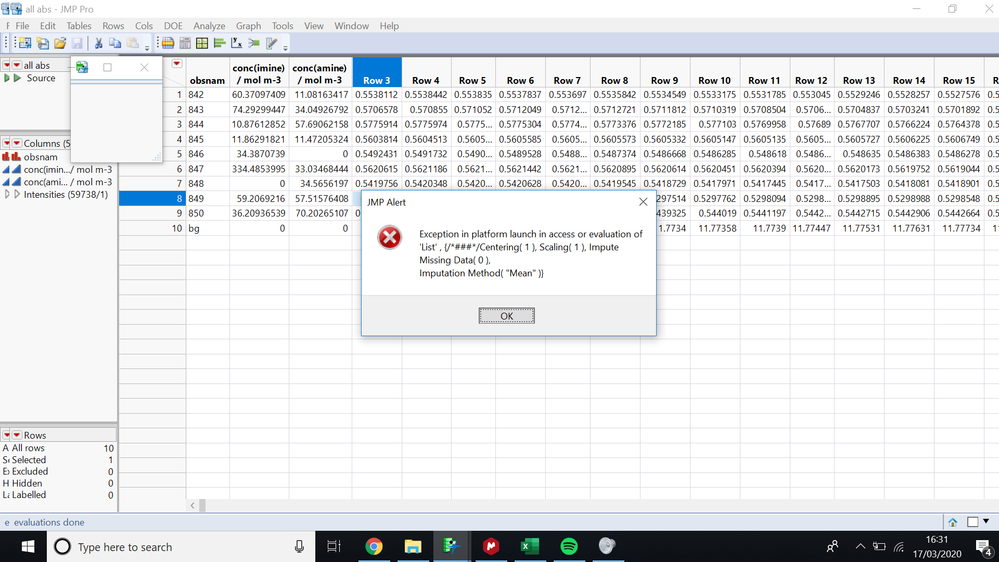Click the green Source script run triangle

point(17,78)
